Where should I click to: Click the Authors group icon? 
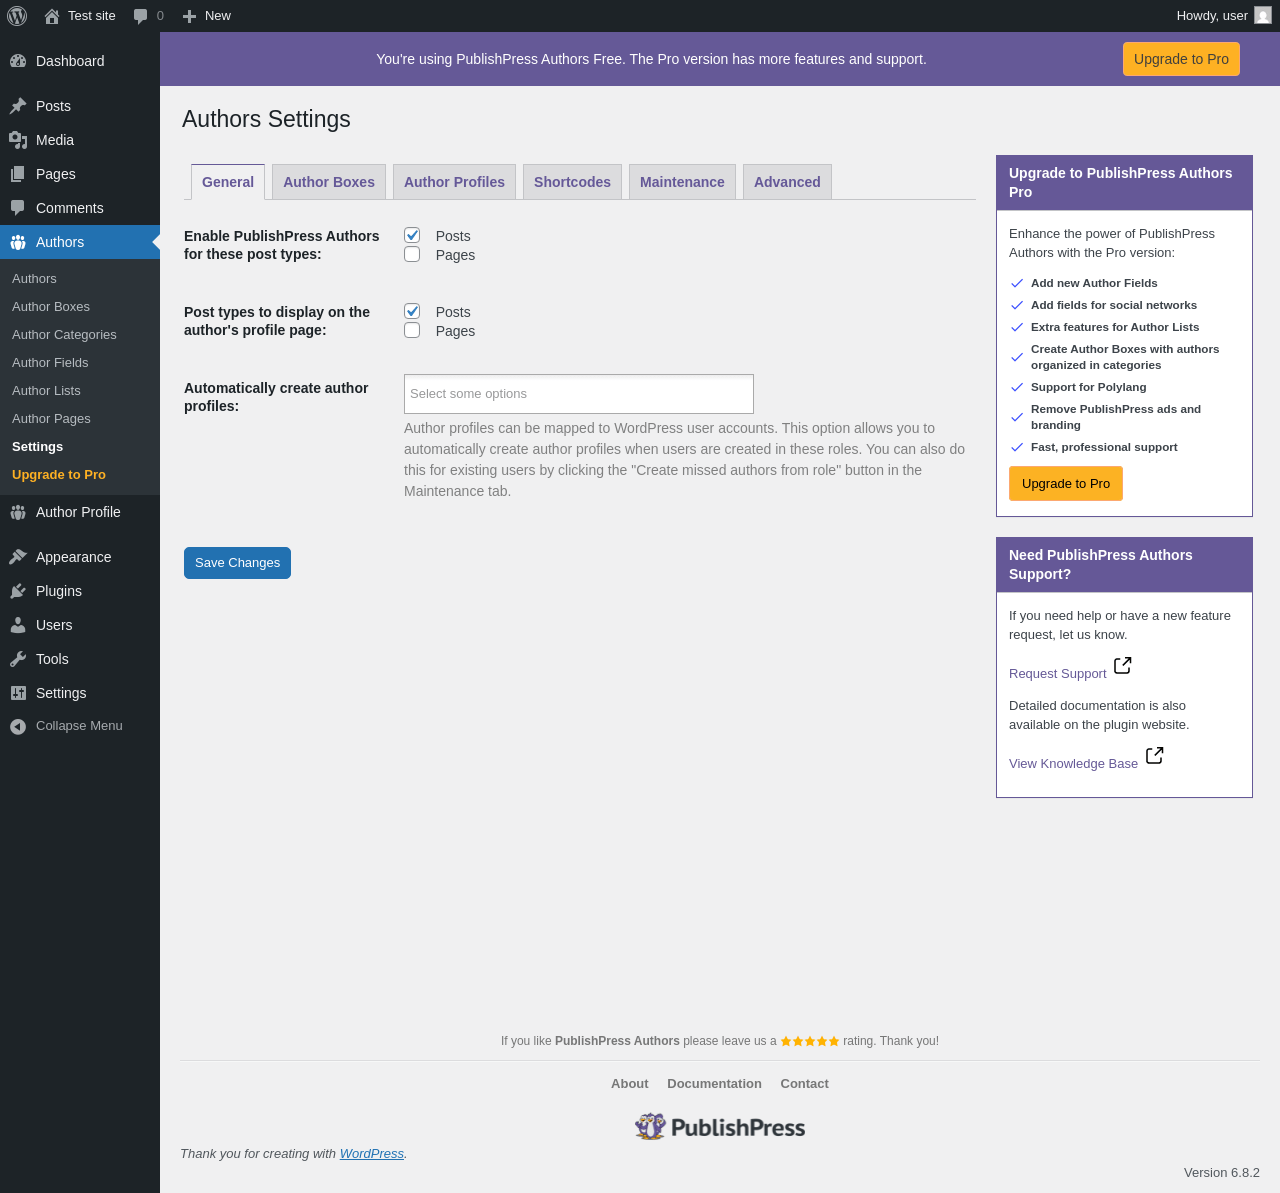pyautogui.click(x=18, y=242)
